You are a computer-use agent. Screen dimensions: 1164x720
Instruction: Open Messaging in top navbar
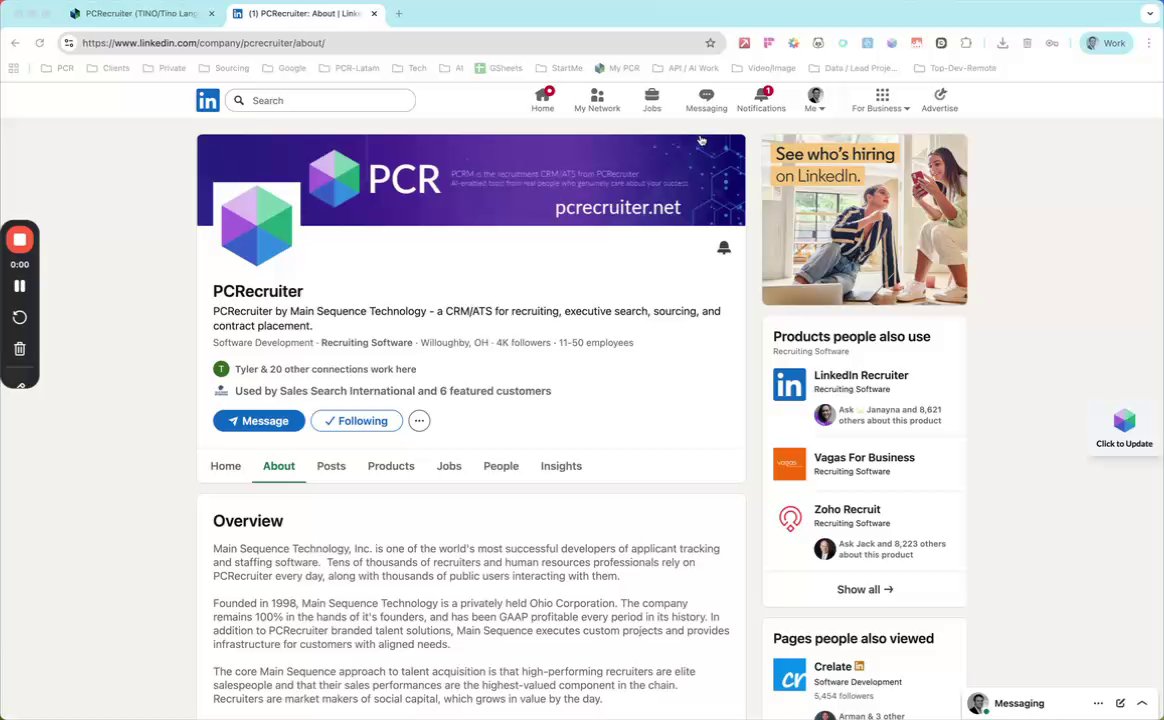coord(706,99)
